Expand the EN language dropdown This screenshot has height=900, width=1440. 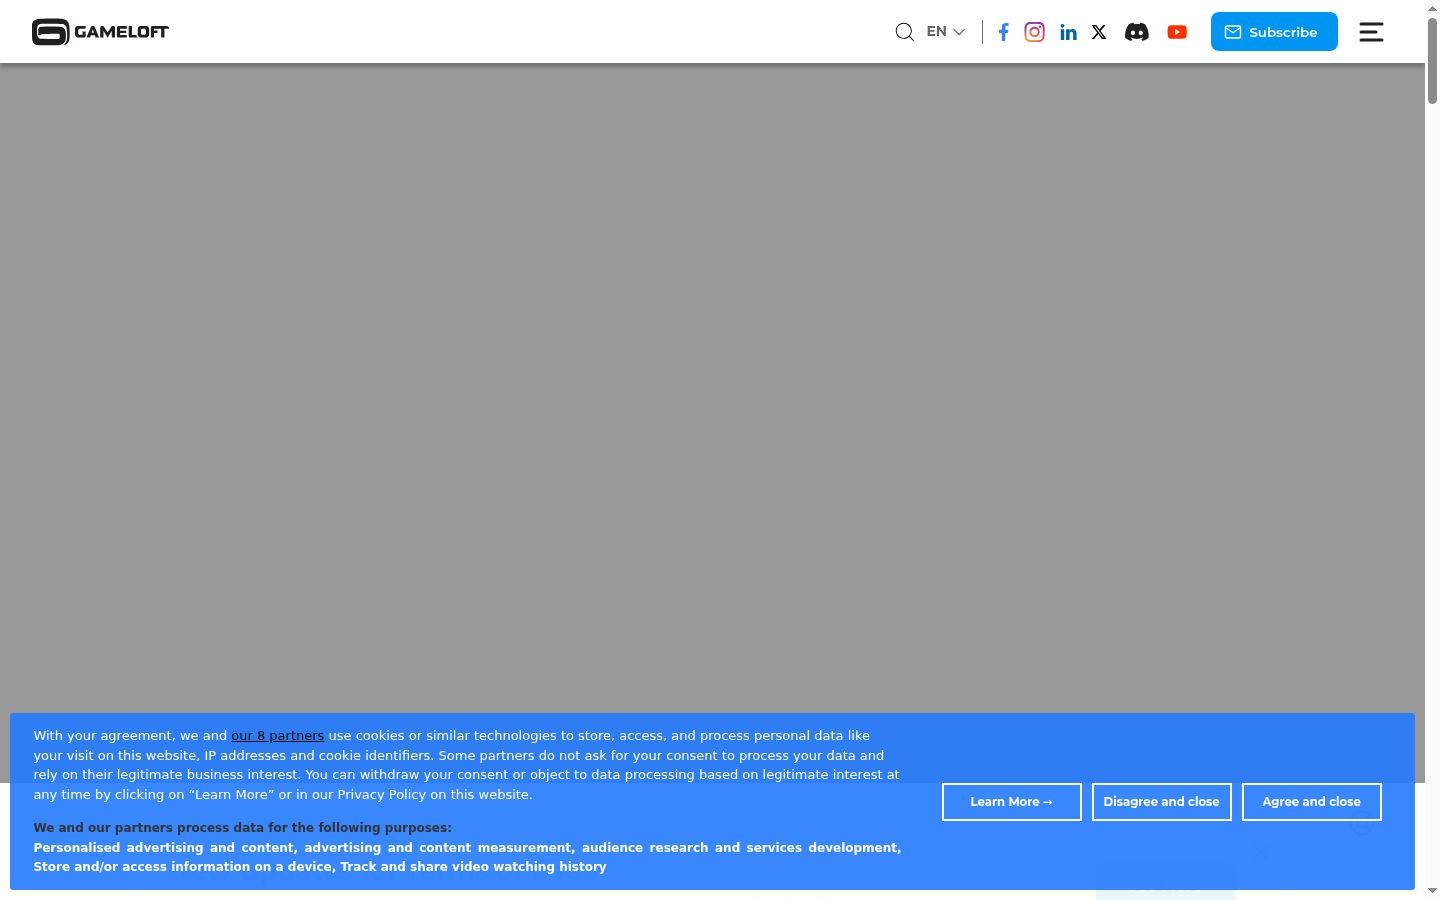[945, 32]
